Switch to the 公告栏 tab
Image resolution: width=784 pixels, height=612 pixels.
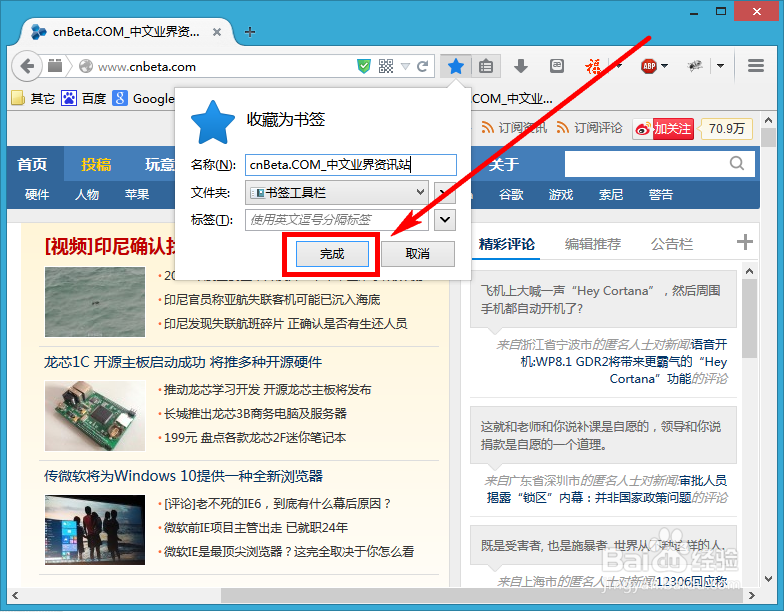click(x=672, y=244)
